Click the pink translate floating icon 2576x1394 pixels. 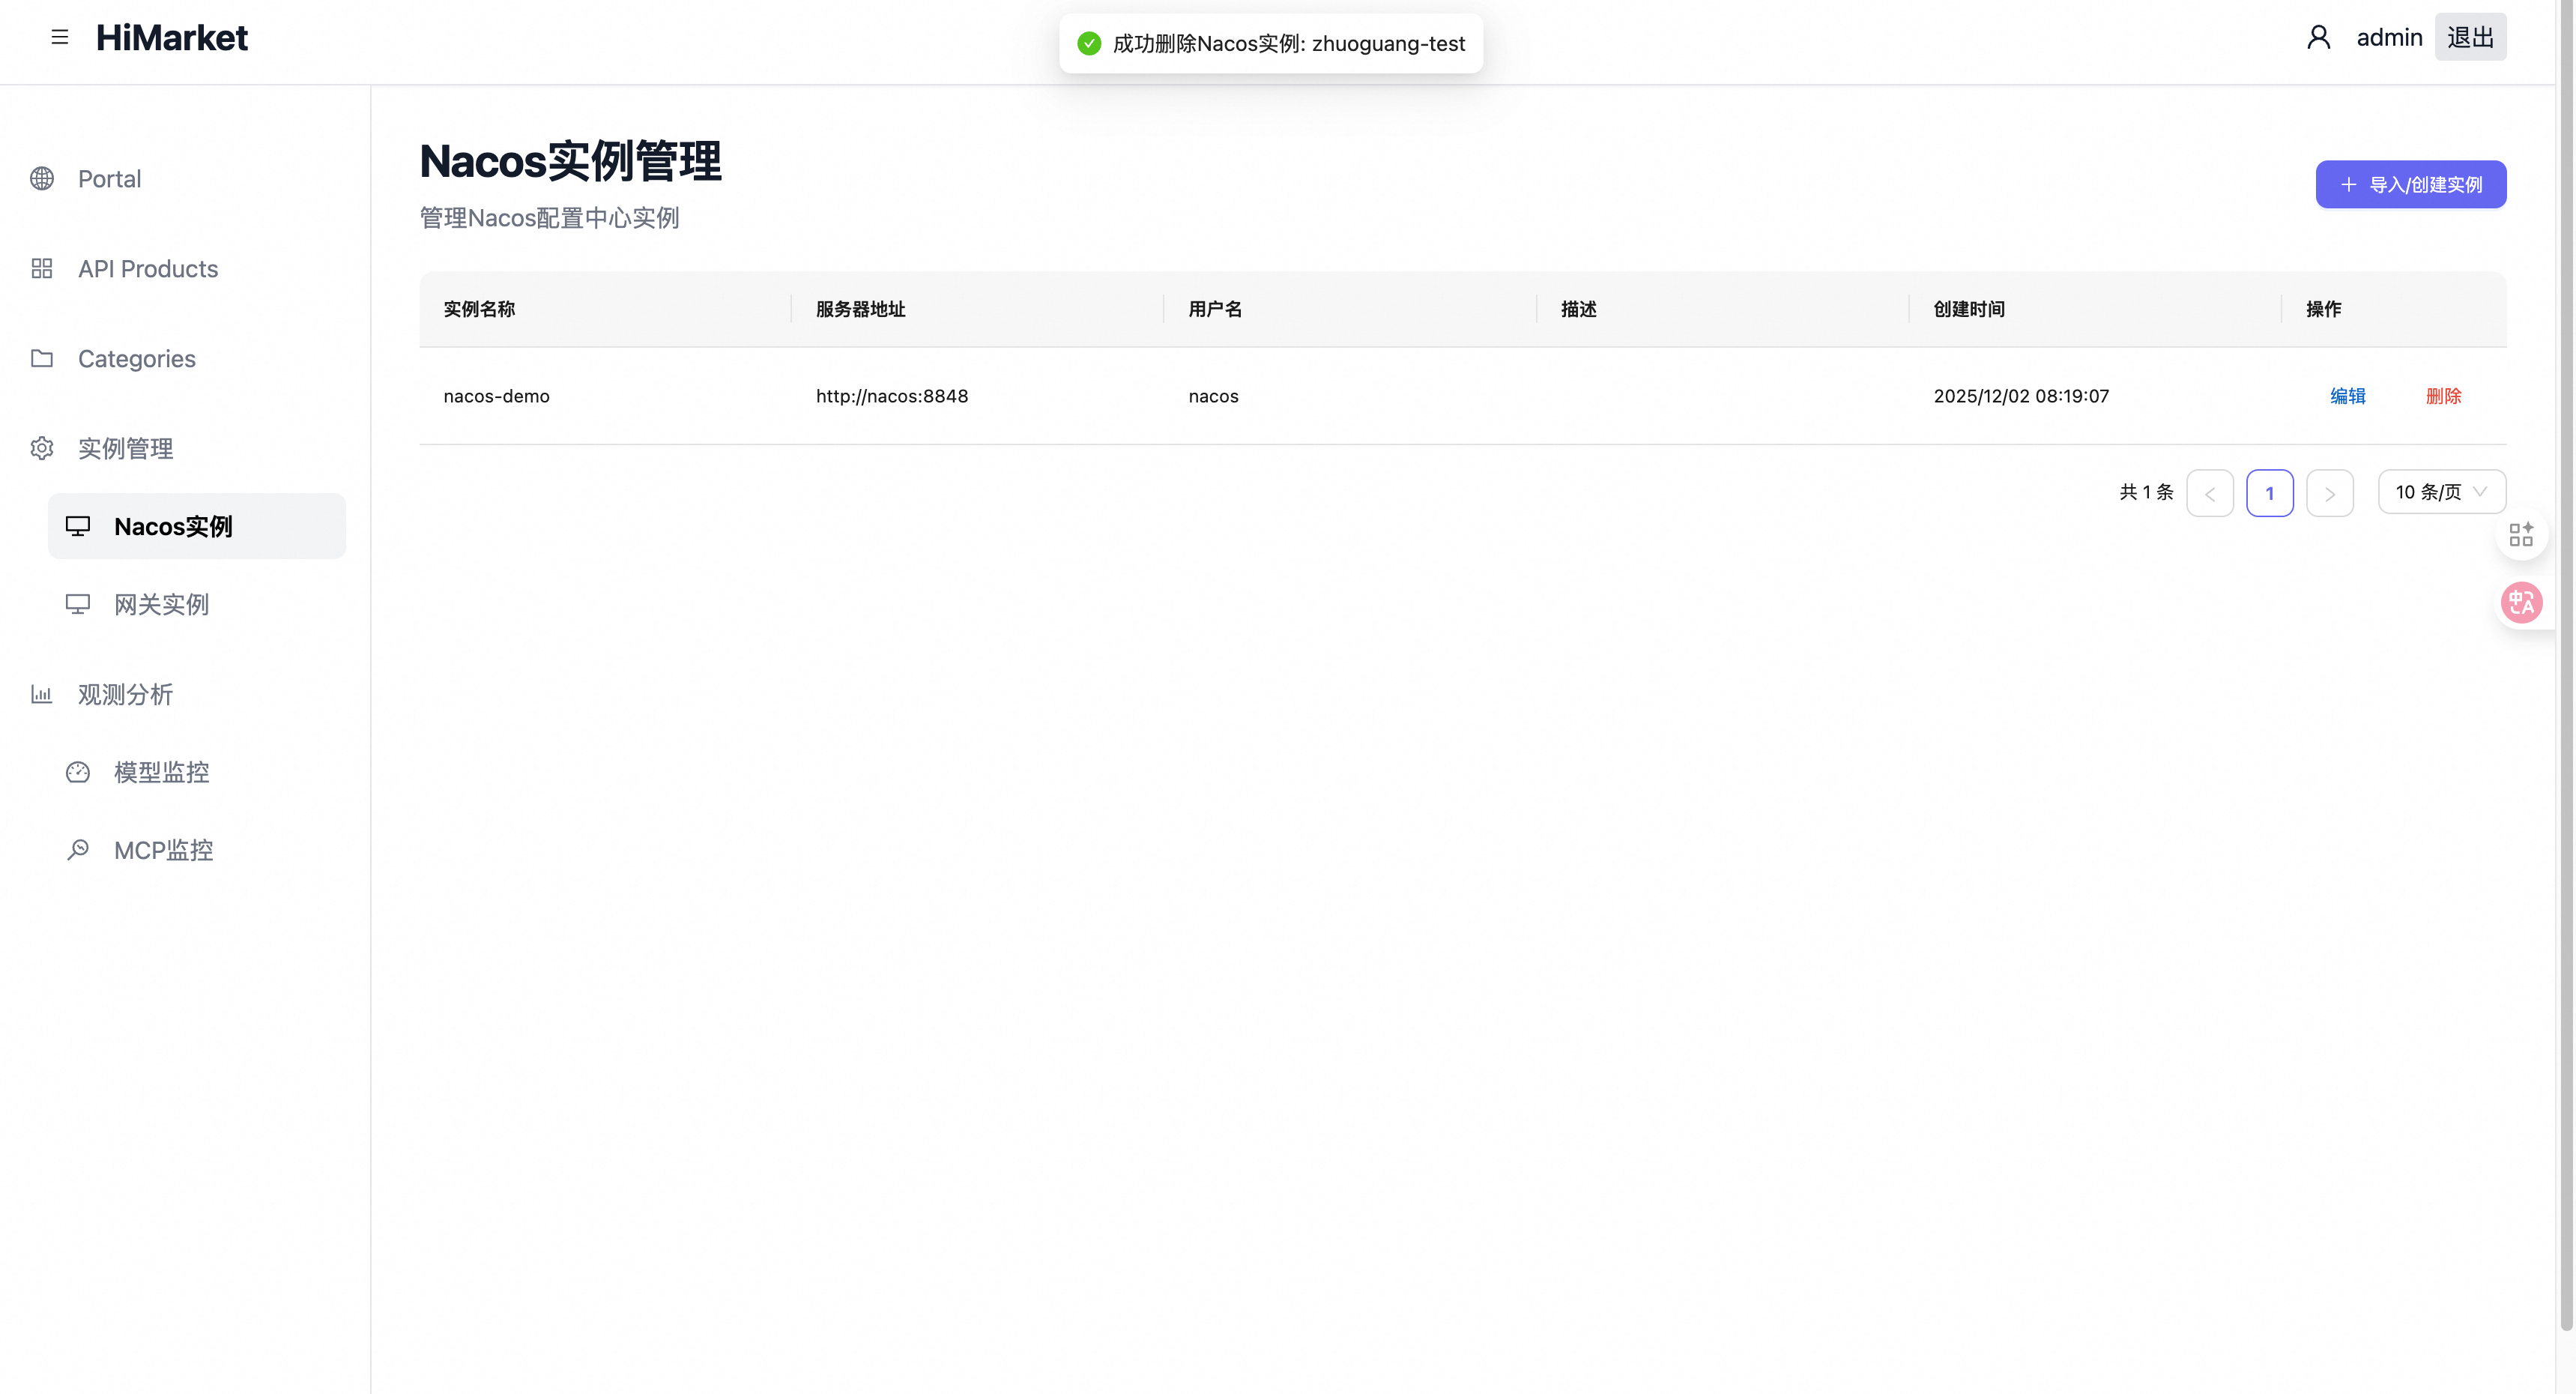[2521, 602]
